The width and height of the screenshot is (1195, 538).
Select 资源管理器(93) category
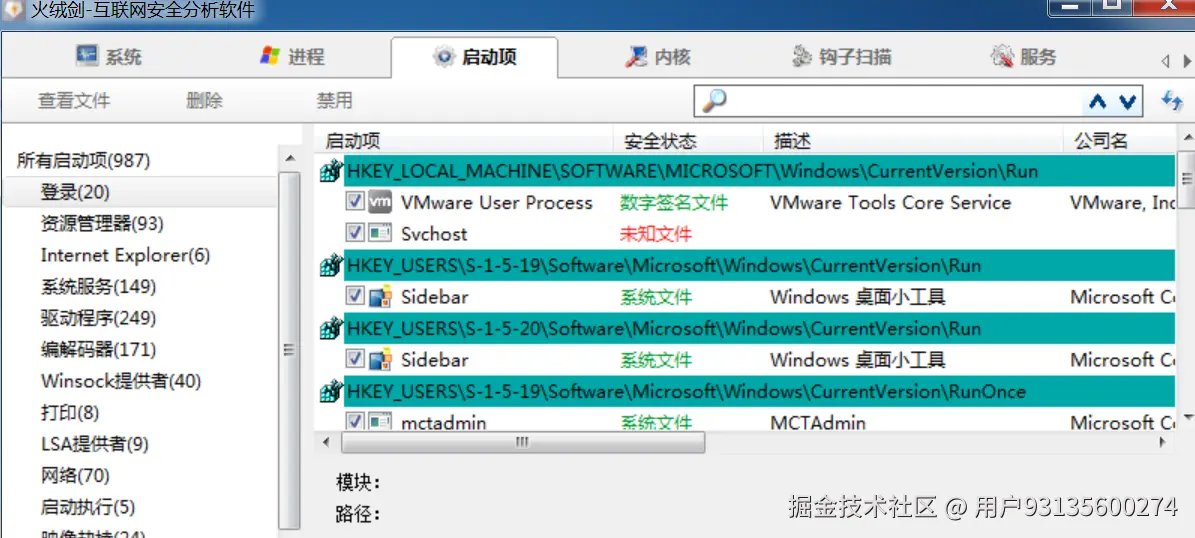[101, 224]
